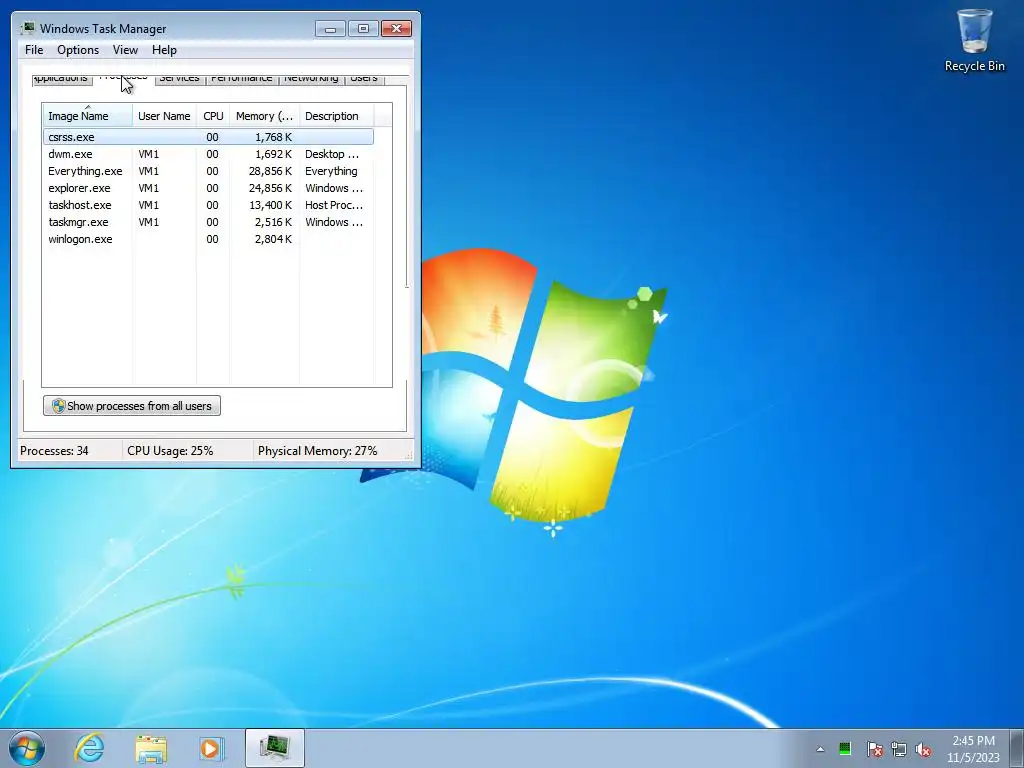Open Action Center flag tray icon
This screenshot has width=1024, height=768.
[874, 749]
